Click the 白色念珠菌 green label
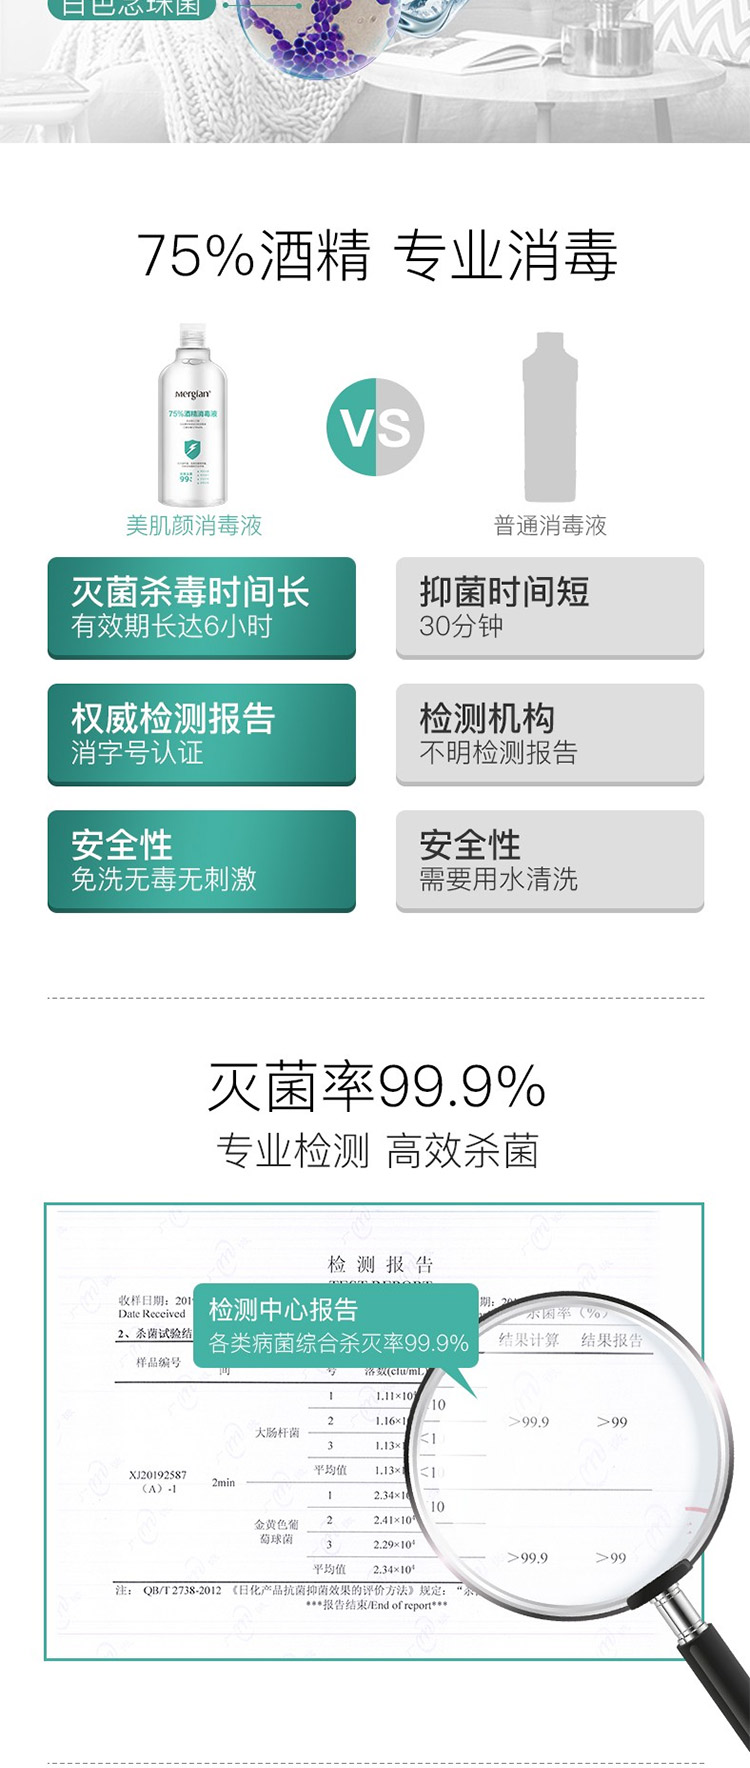 [131, 8]
